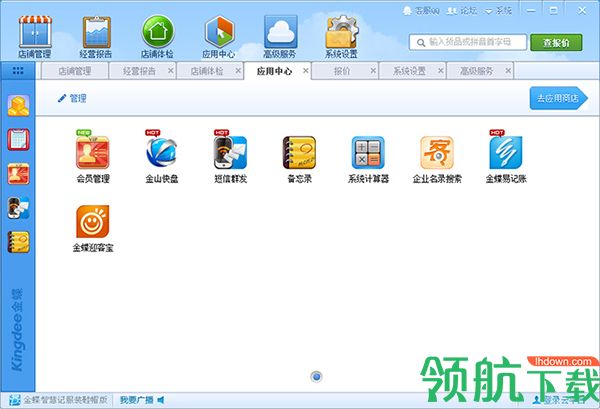Screen dimensions: 600x409
Task: Open the 金蝶迎客宝 smiley app
Action: coord(93,228)
